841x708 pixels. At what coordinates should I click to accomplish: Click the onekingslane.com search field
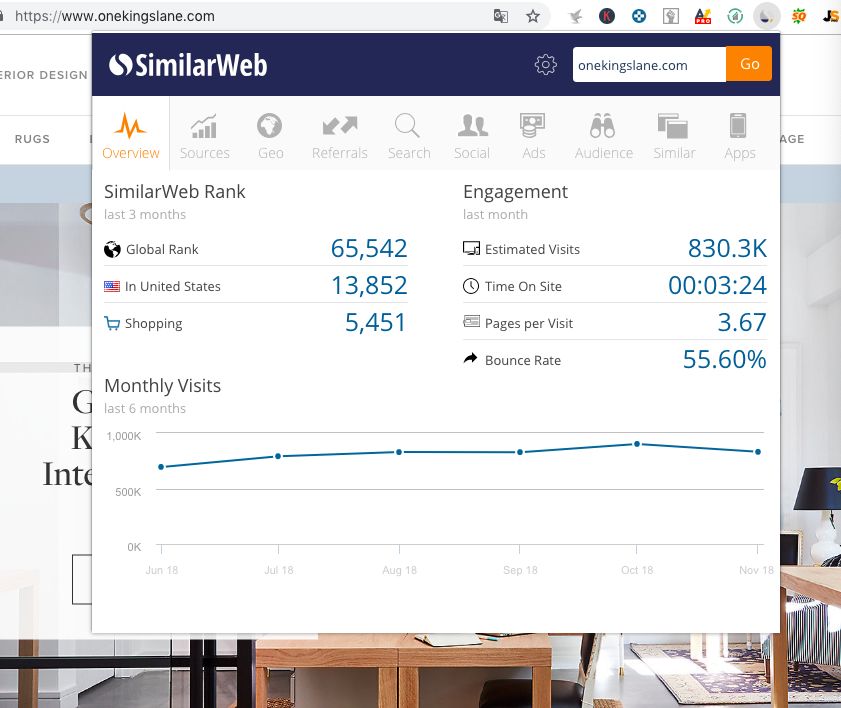coord(649,65)
